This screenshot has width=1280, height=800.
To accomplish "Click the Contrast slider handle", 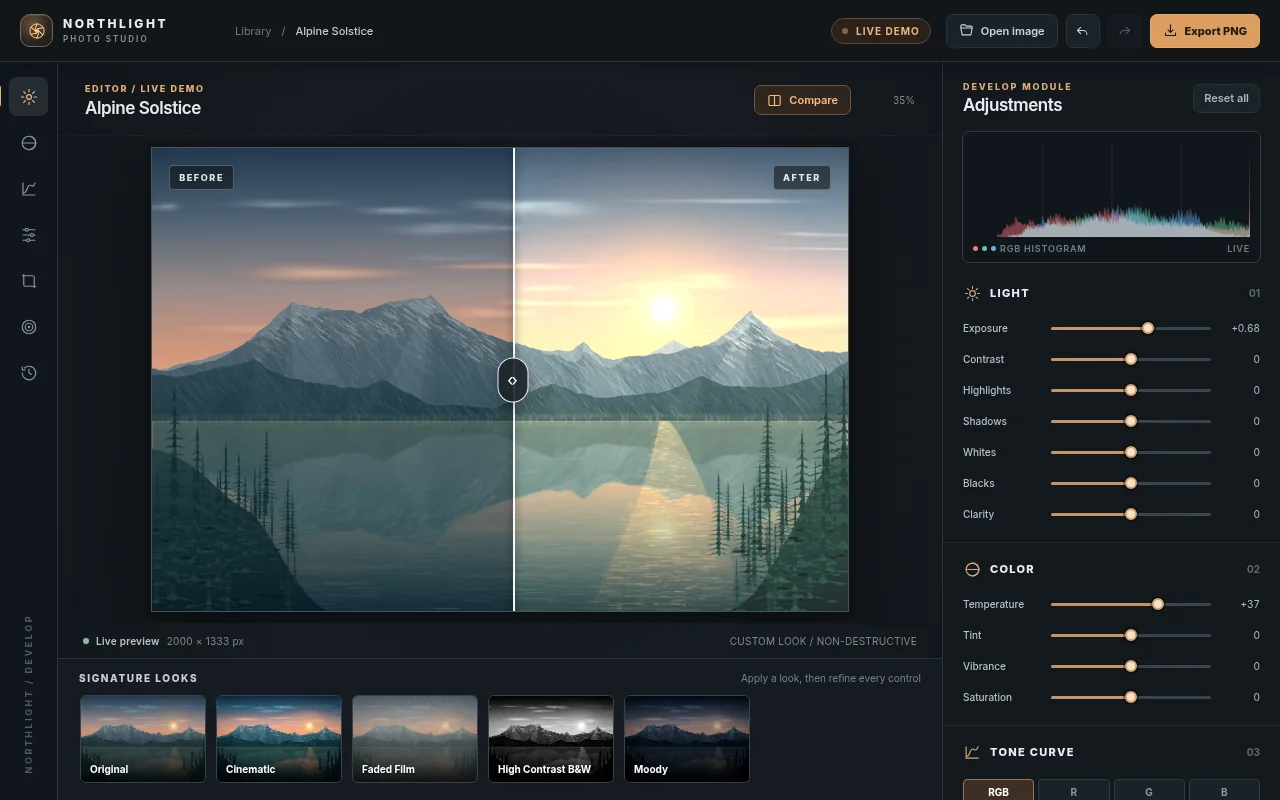I will coord(1131,359).
